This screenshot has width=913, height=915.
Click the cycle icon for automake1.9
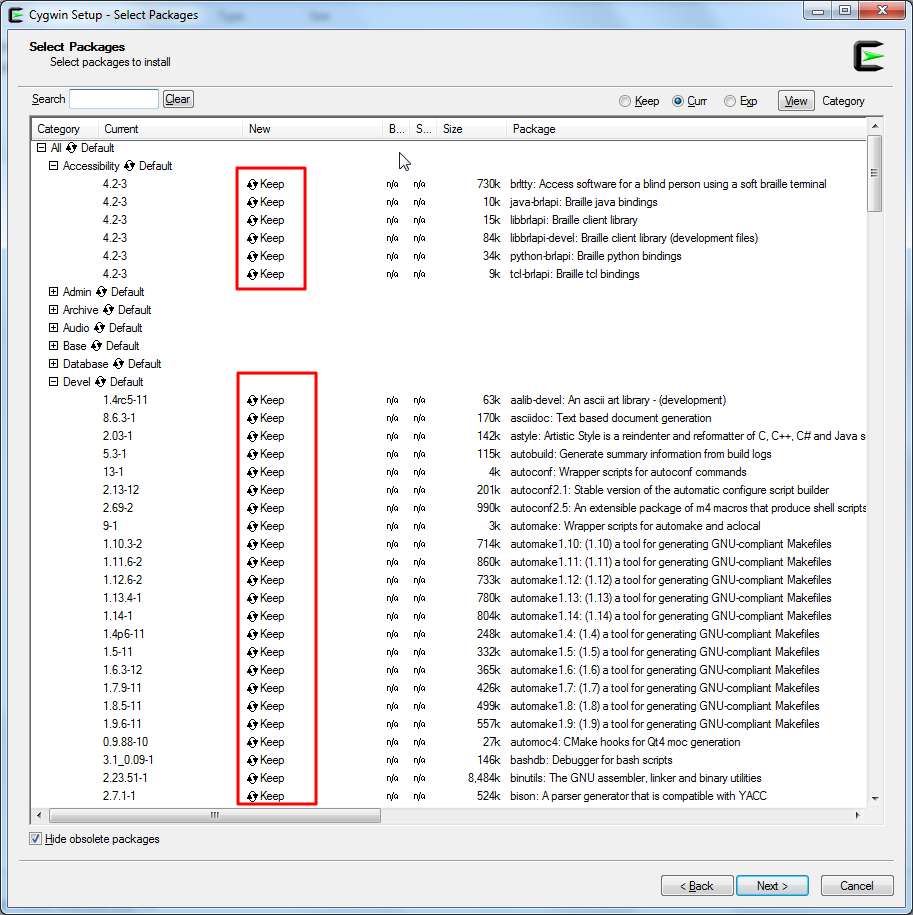point(252,724)
